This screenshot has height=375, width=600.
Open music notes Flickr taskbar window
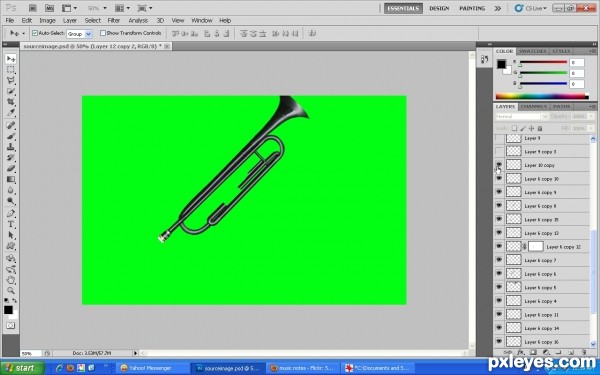(x=302, y=368)
